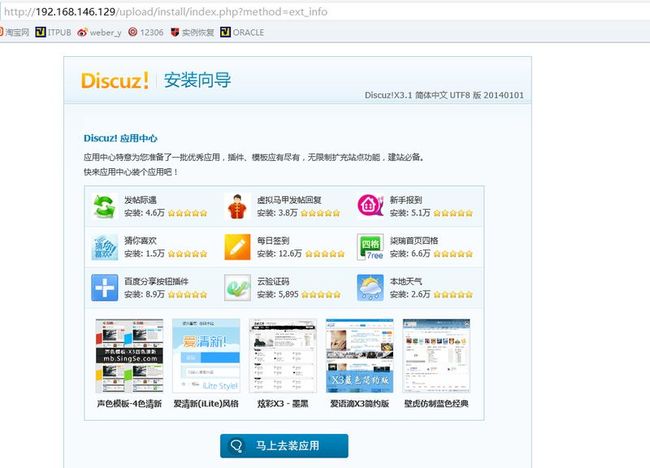The image size is (650, 468).
Task: Click the star rating for 新手报到
Action: [453, 213]
